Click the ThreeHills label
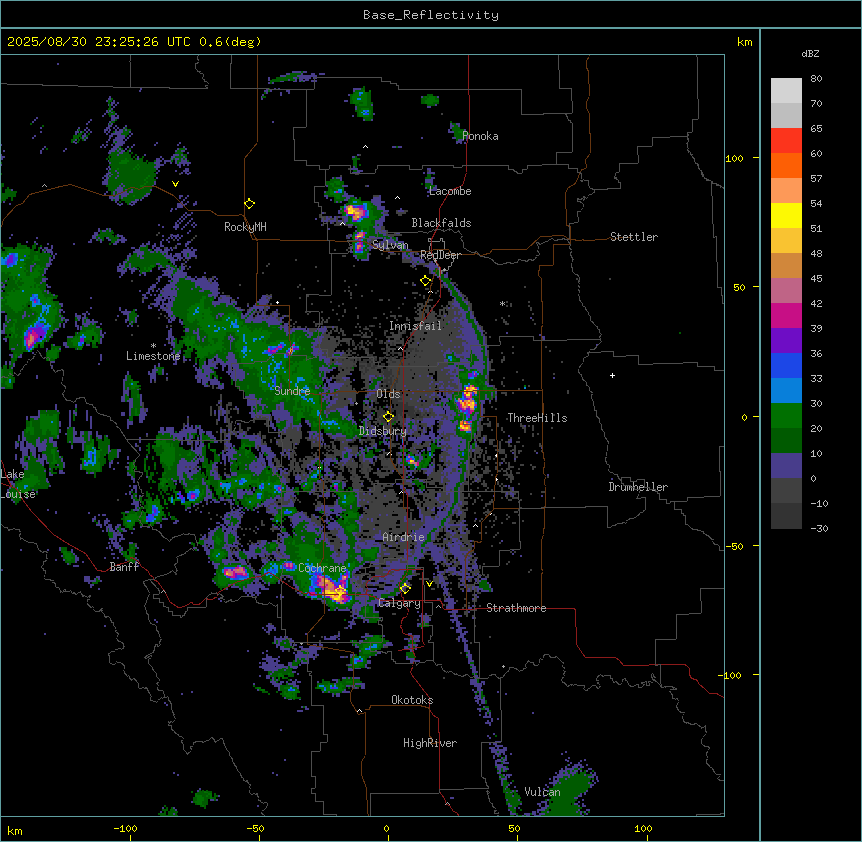Viewport: 862px width, 842px height. click(x=537, y=418)
